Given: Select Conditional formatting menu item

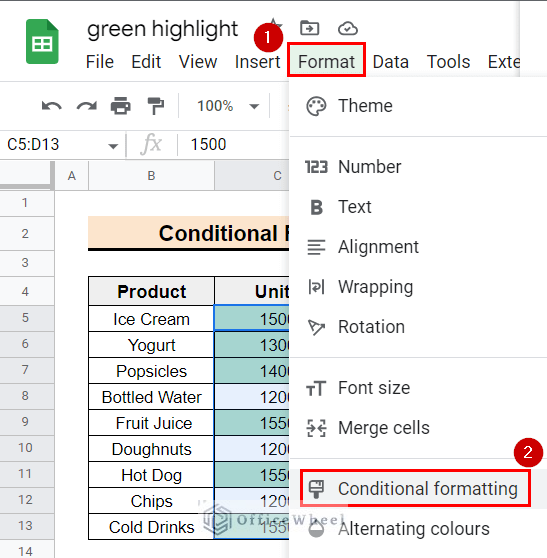Looking at the screenshot, I should pyautogui.click(x=418, y=489).
